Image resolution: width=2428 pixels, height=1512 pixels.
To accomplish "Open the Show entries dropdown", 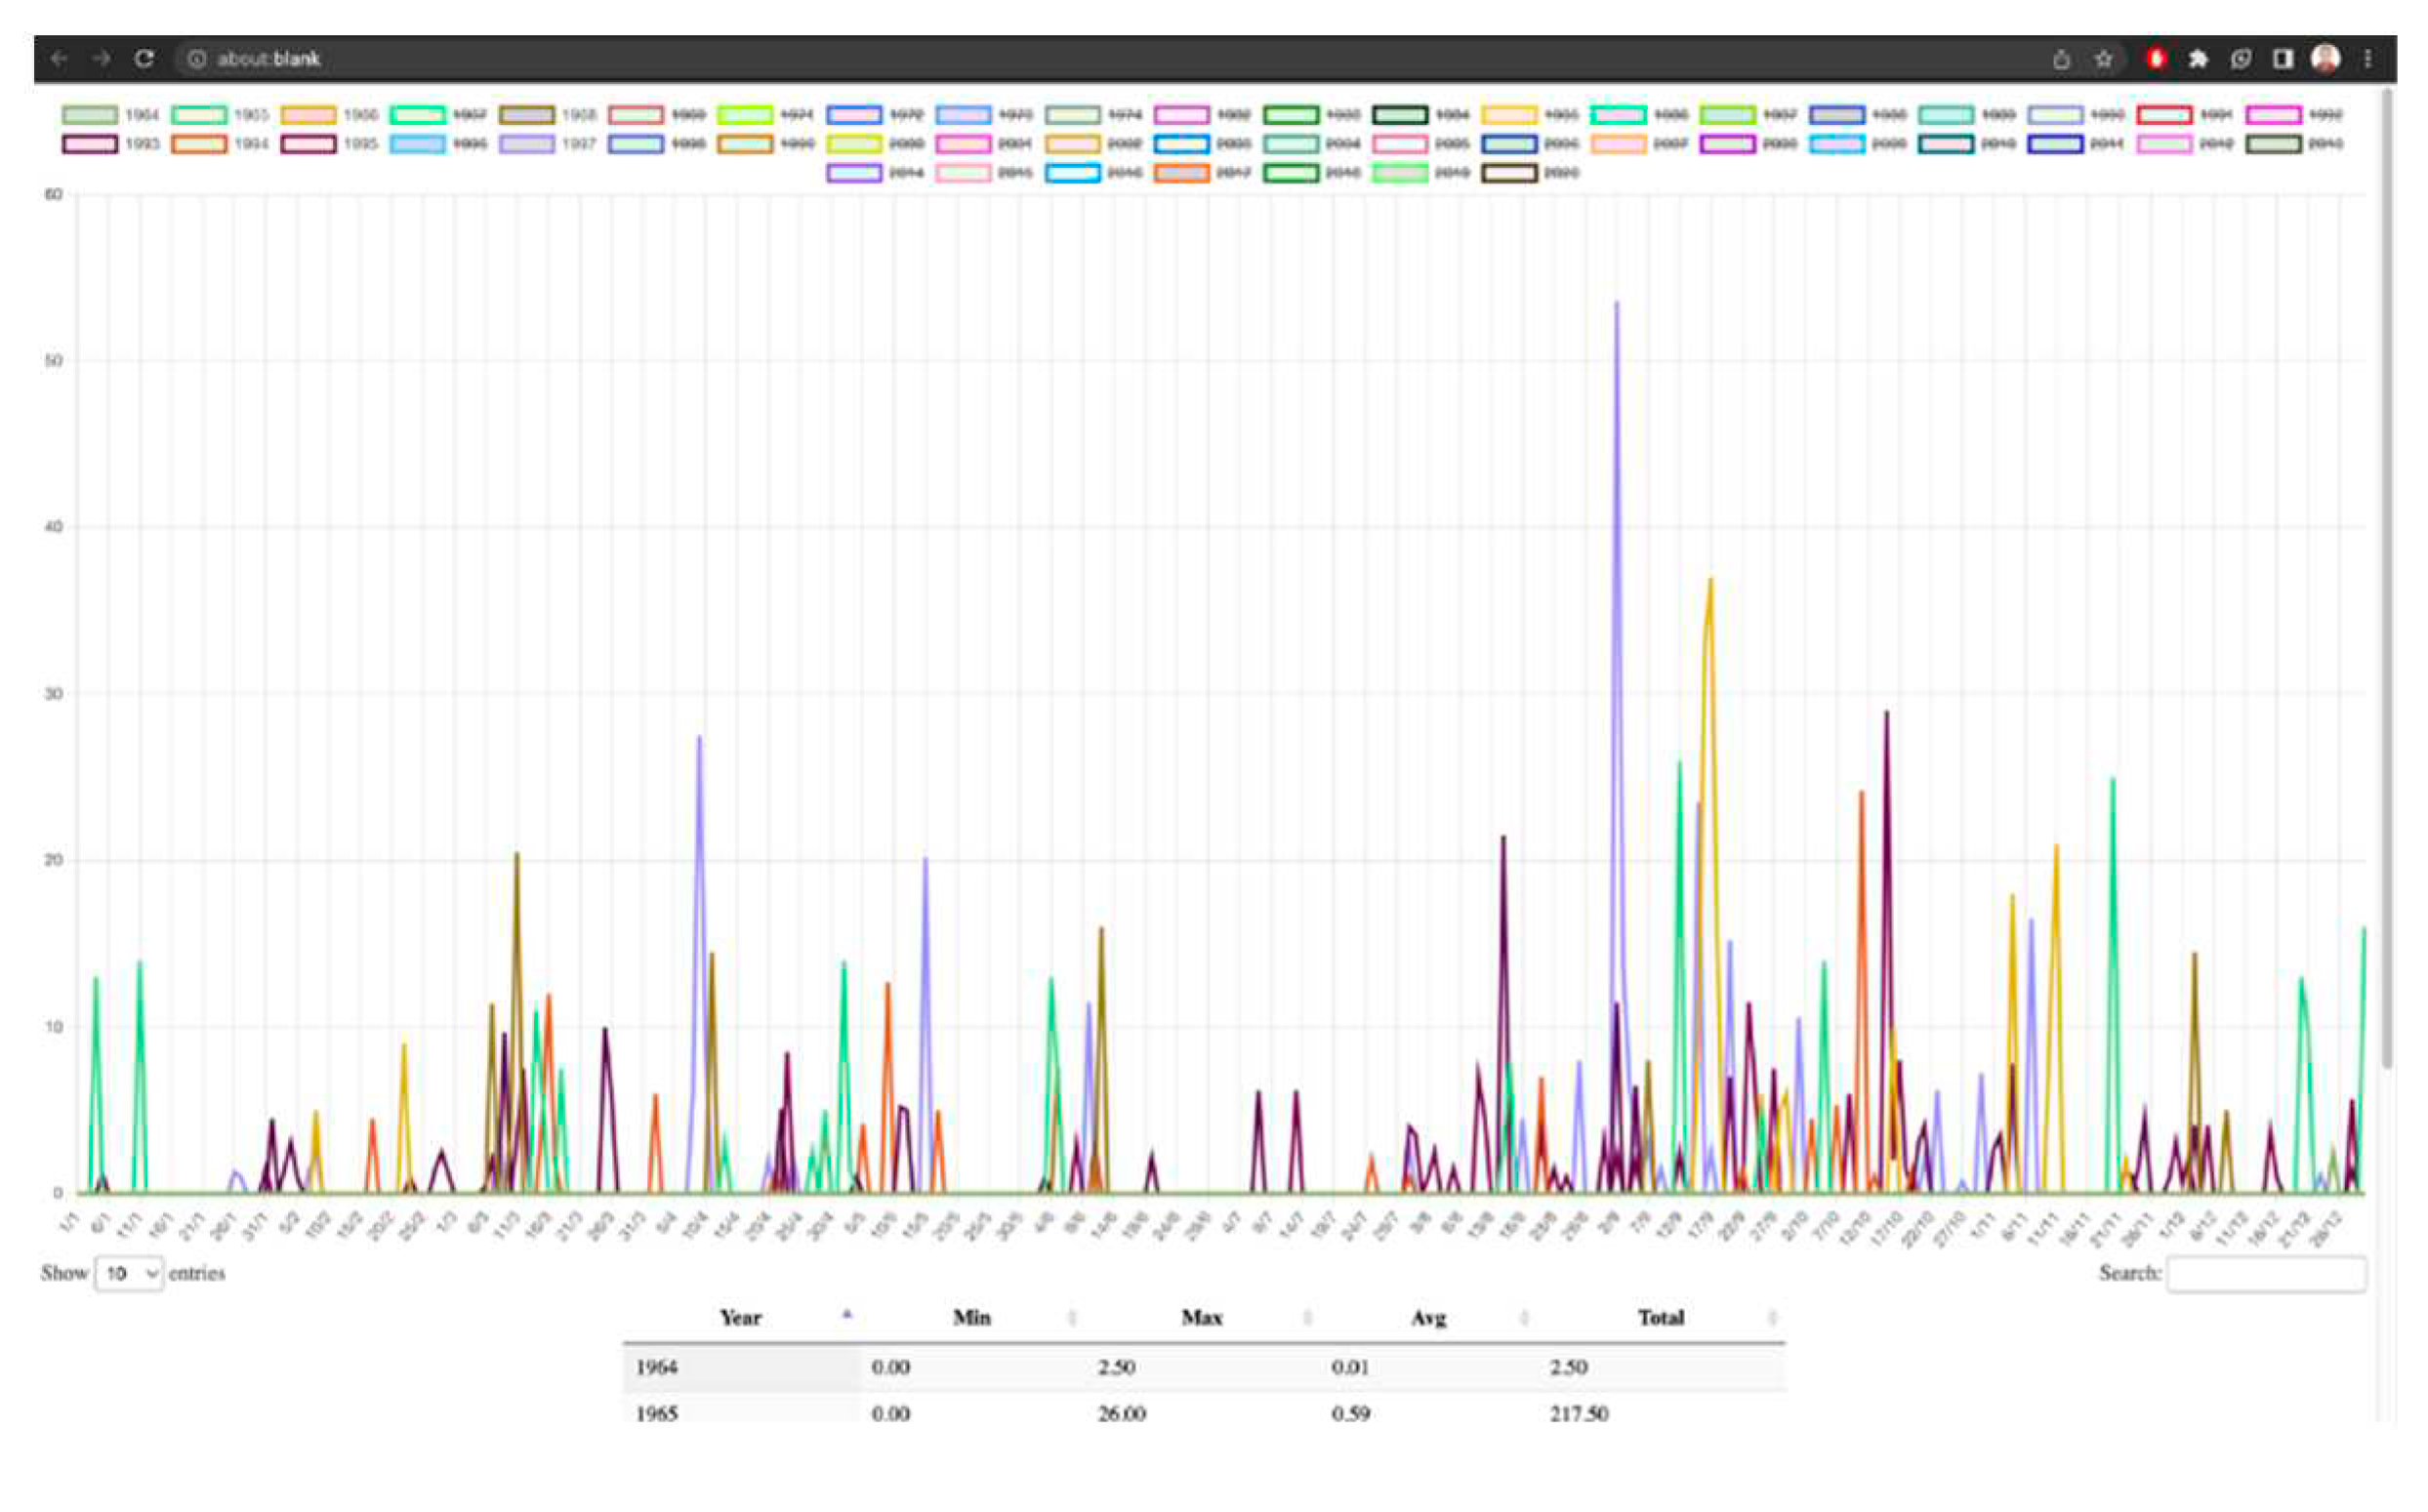I will (x=129, y=1273).
